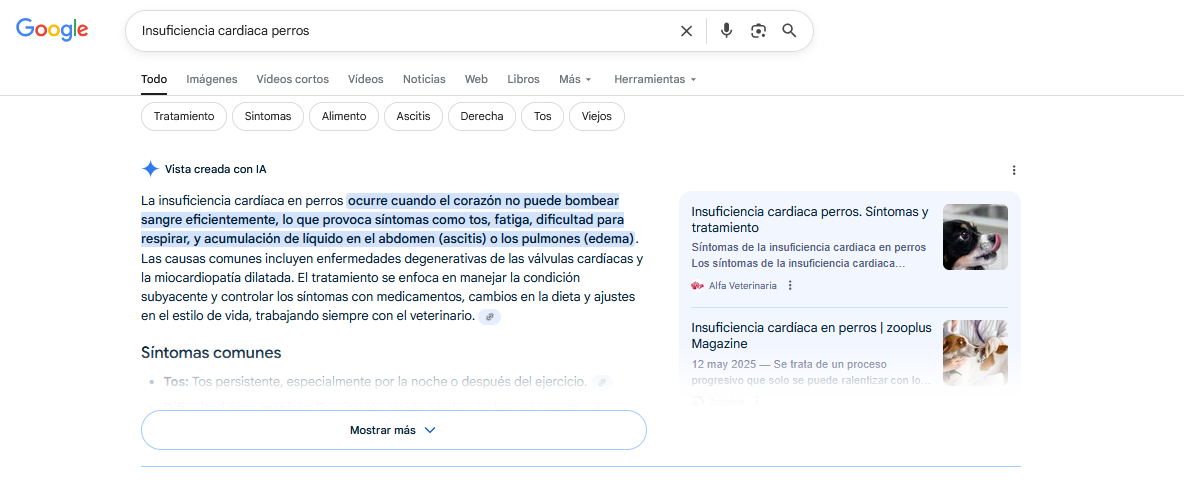The height and width of the screenshot is (484, 1184).
Task: Start voice search with the microphone icon
Action: pos(726,31)
